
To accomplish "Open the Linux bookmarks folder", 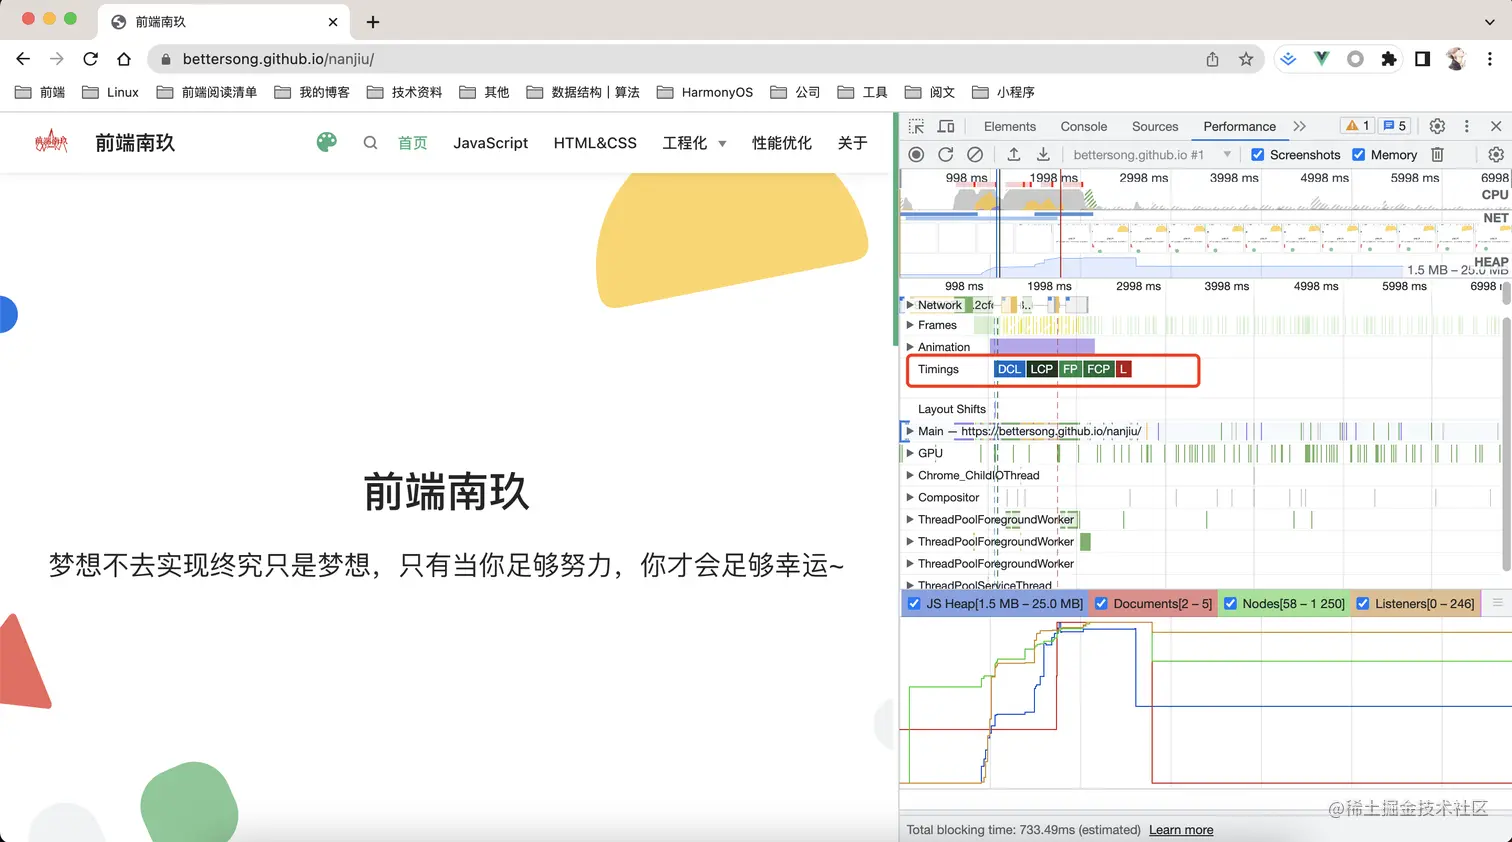I will (110, 92).
